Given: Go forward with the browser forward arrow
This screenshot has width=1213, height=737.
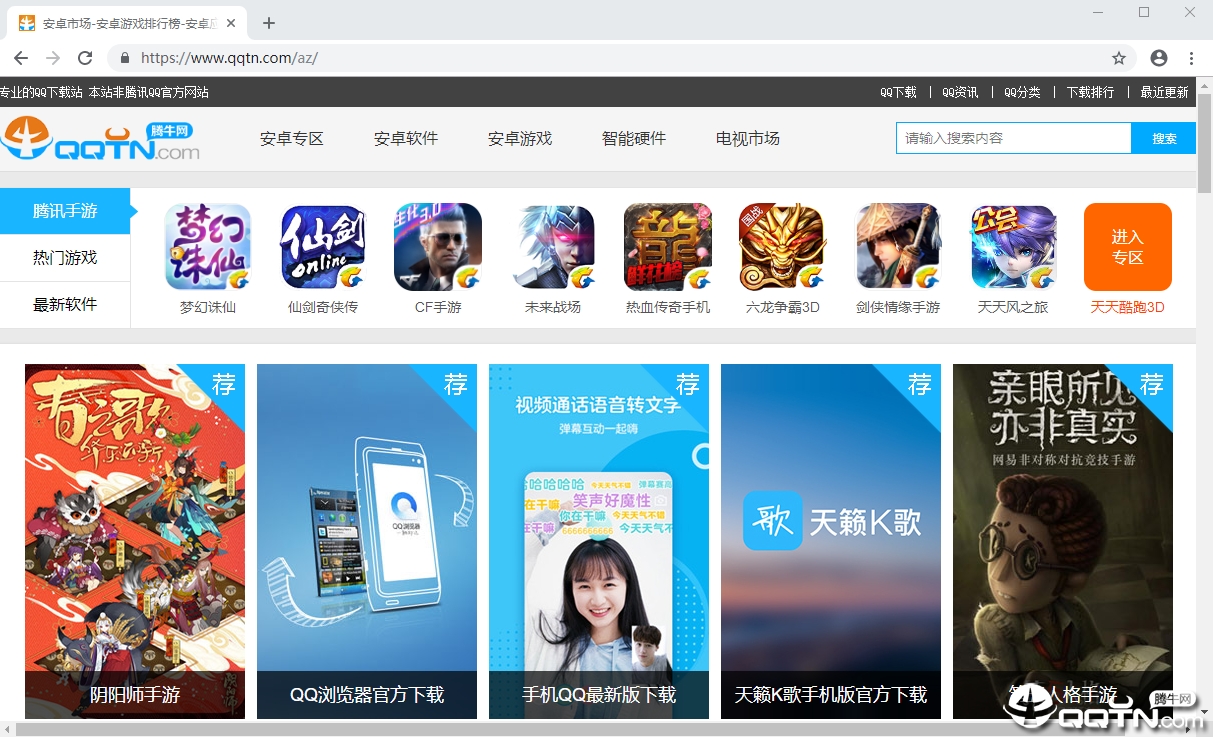Looking at the screenshot, I should (x=53, y=58).
